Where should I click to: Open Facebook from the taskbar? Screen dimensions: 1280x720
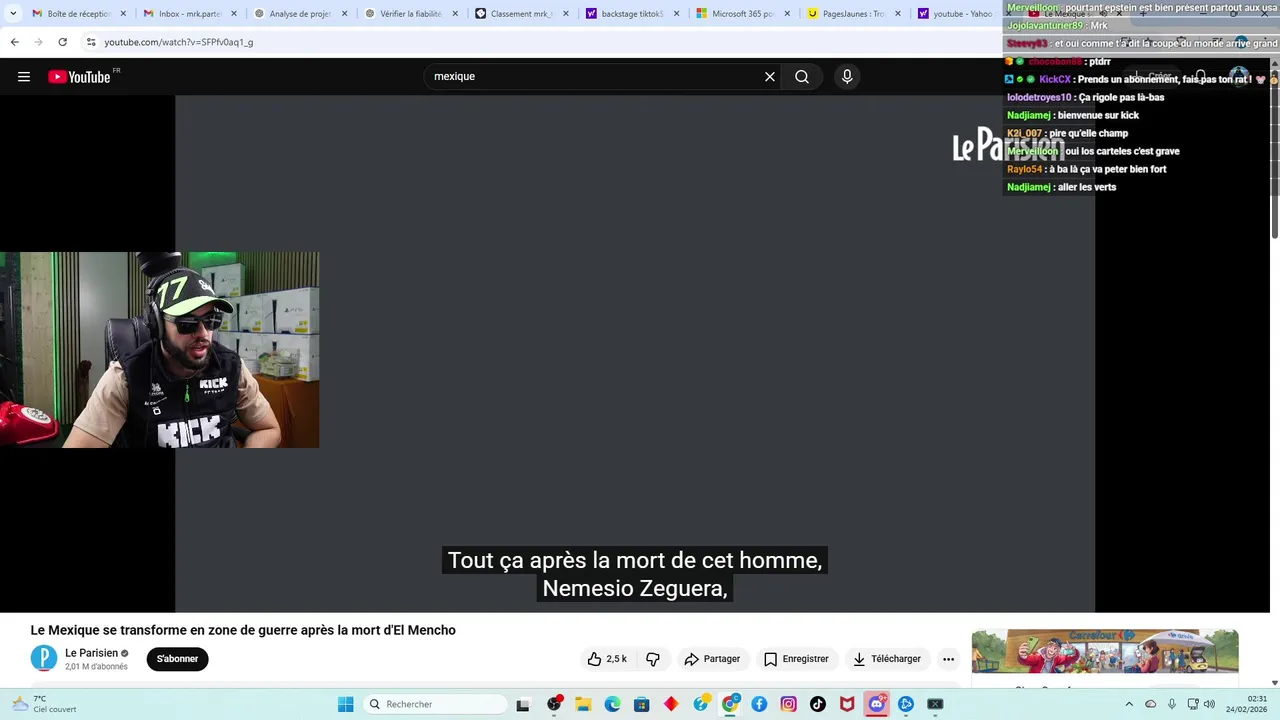click(759, 704)
